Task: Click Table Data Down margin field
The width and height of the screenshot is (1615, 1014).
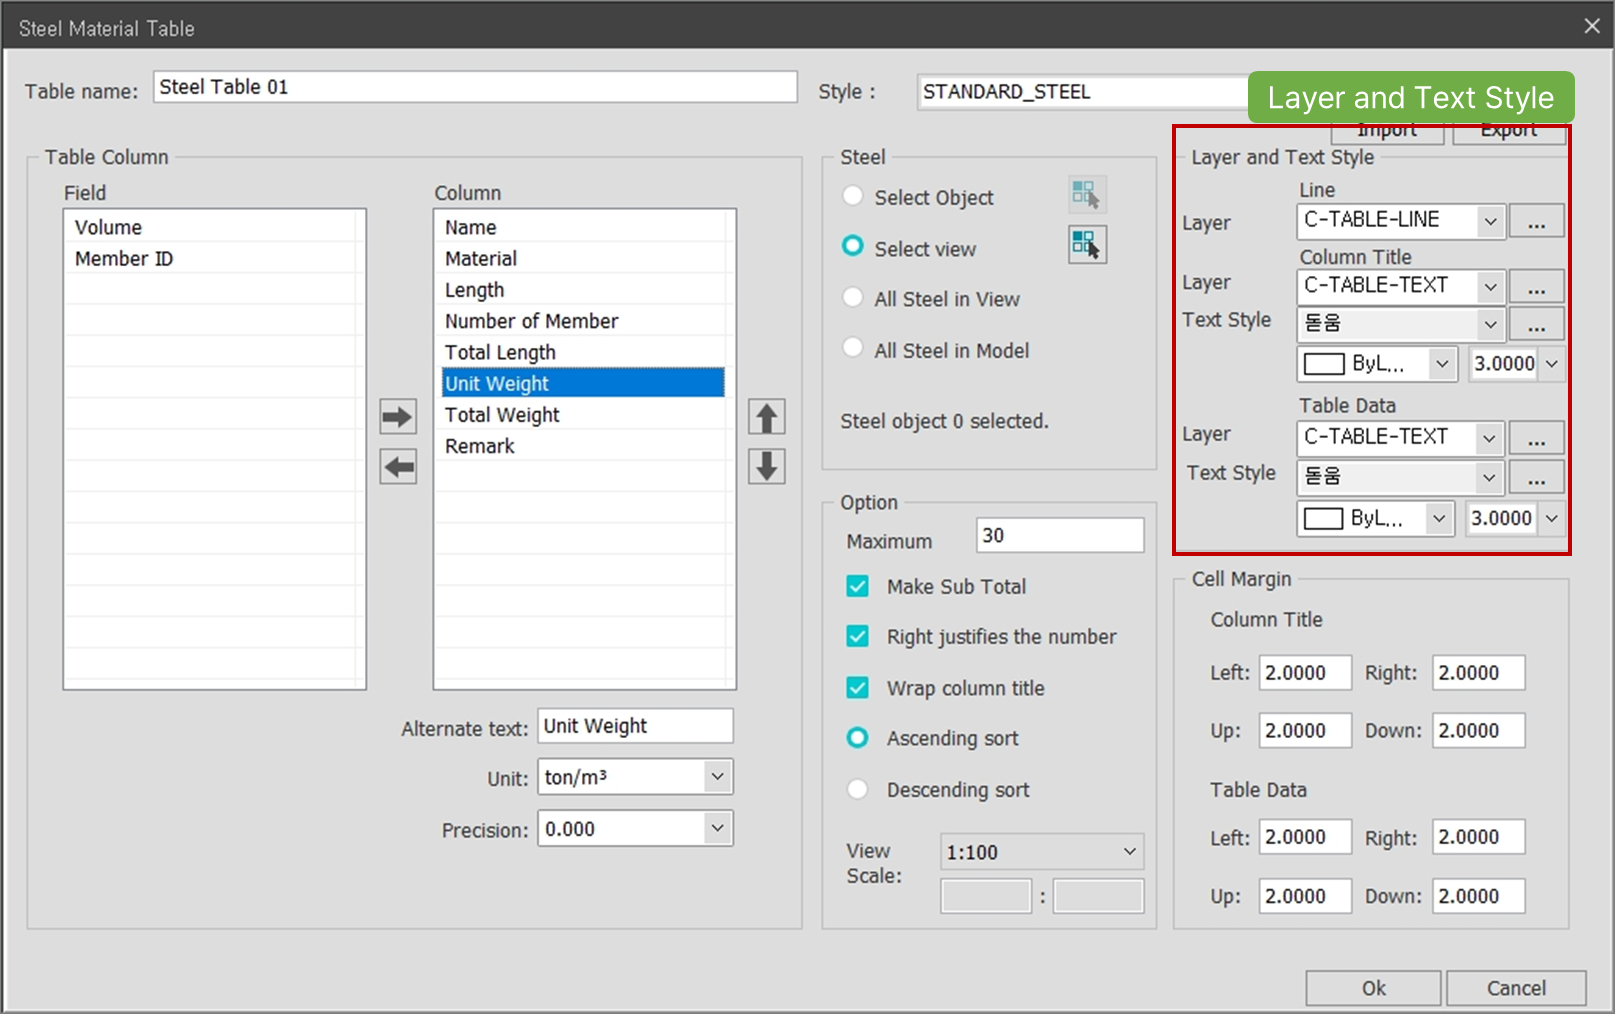Action: (x=1478, y=896)
